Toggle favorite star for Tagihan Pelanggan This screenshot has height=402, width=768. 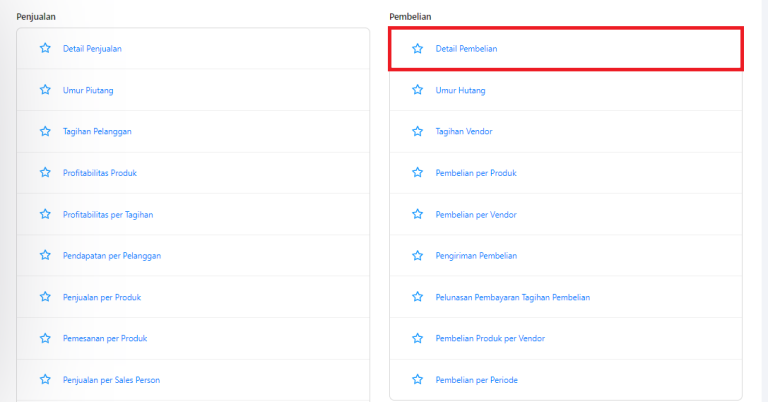[x=45, y=131]
